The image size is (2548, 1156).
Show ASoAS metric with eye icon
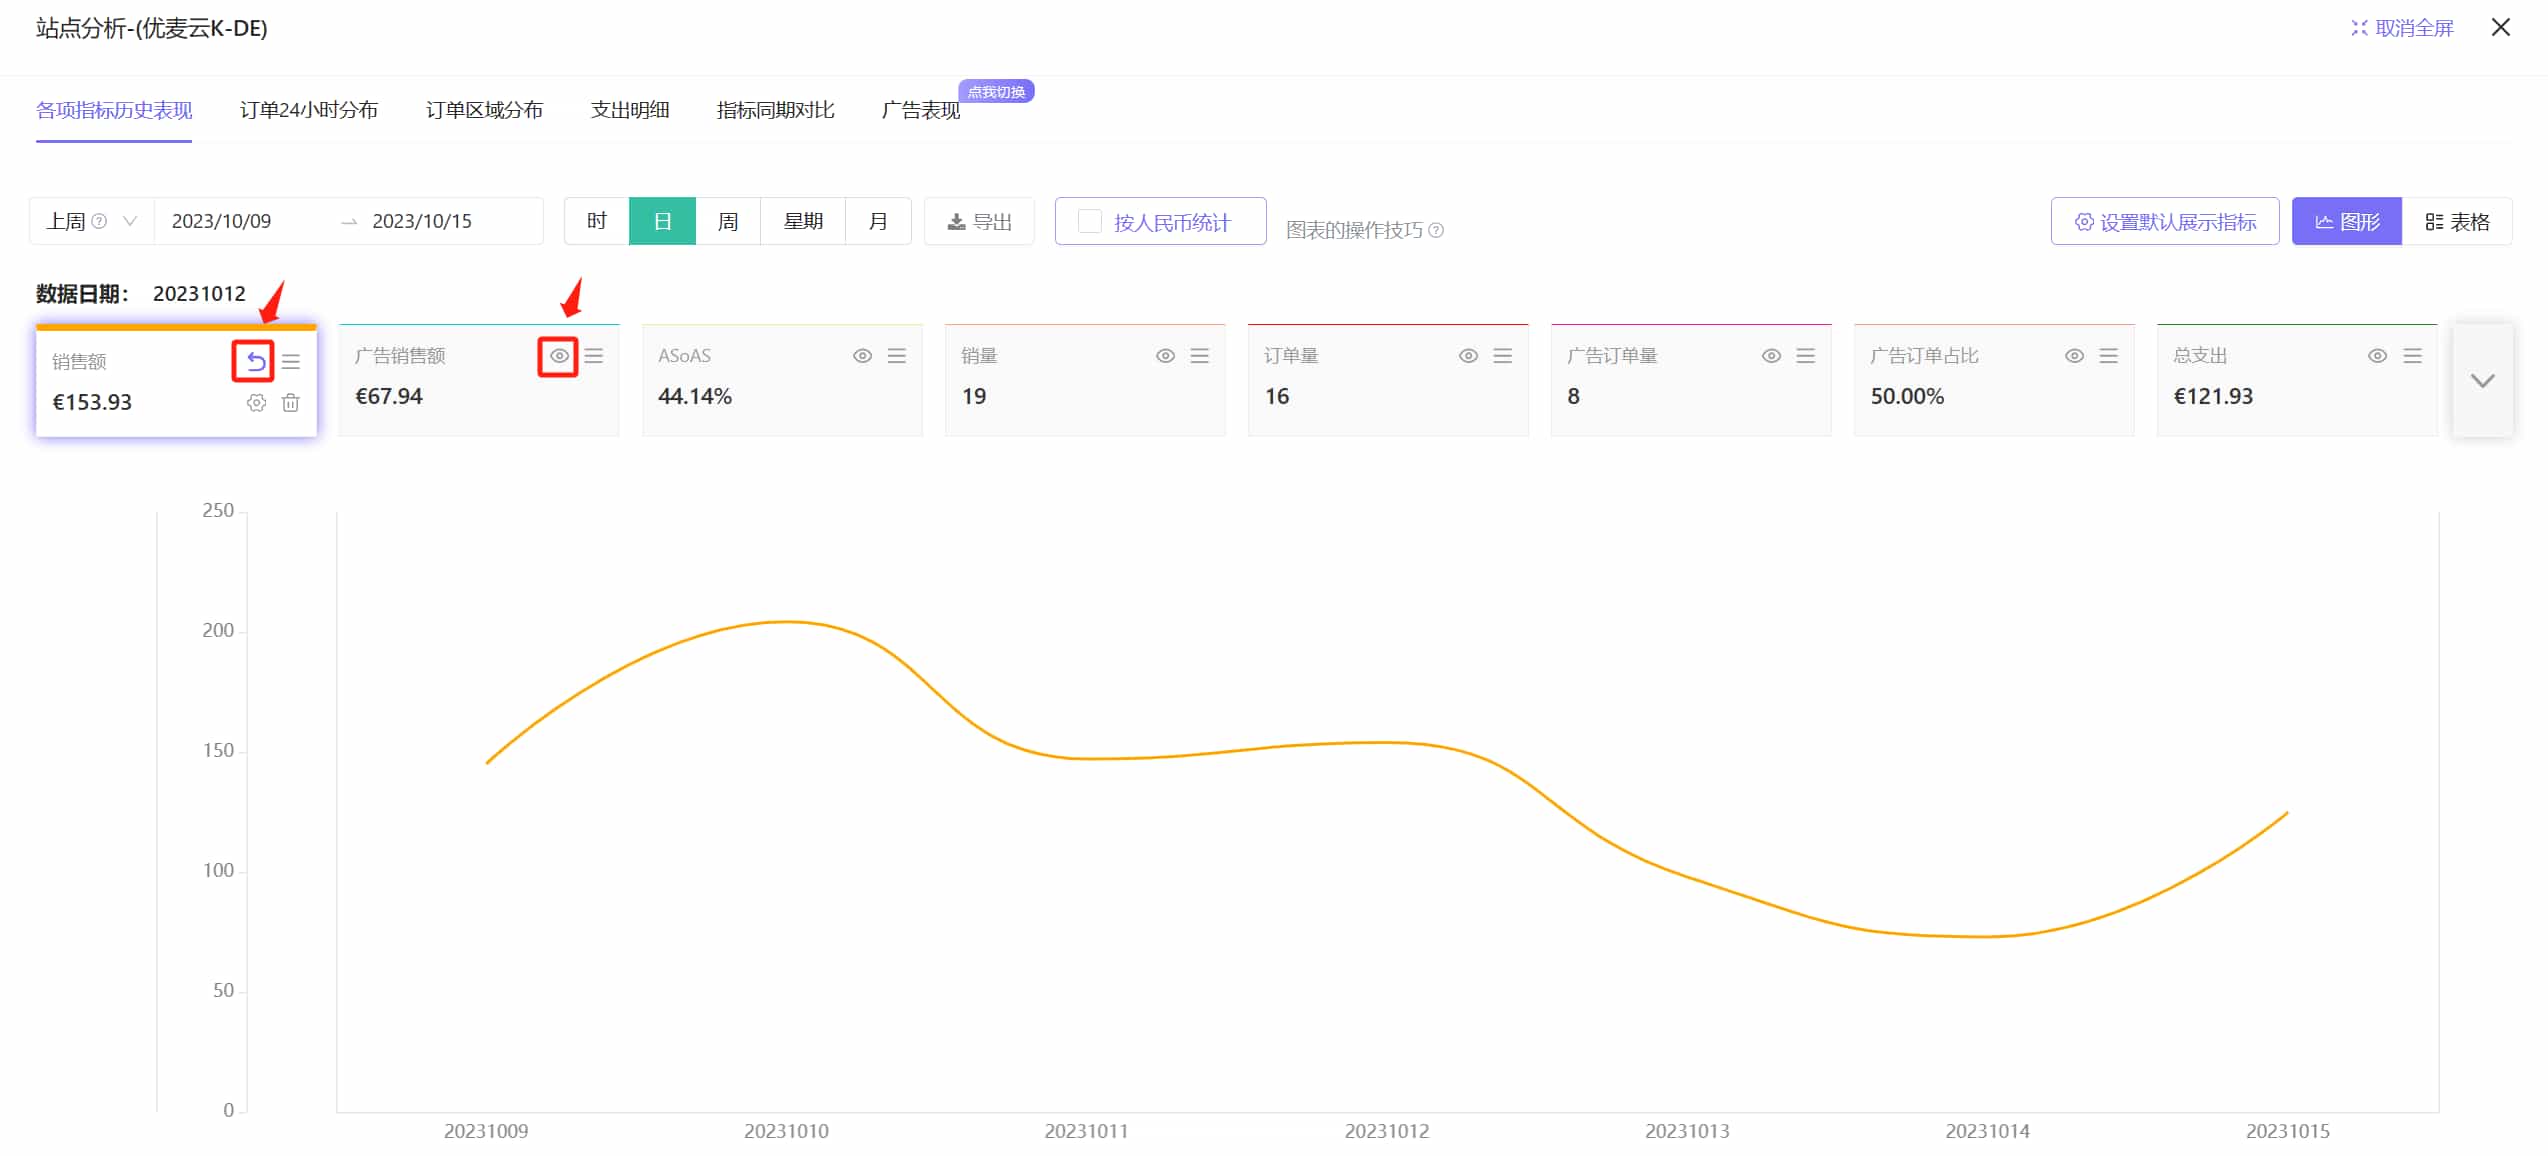(862, 356)
